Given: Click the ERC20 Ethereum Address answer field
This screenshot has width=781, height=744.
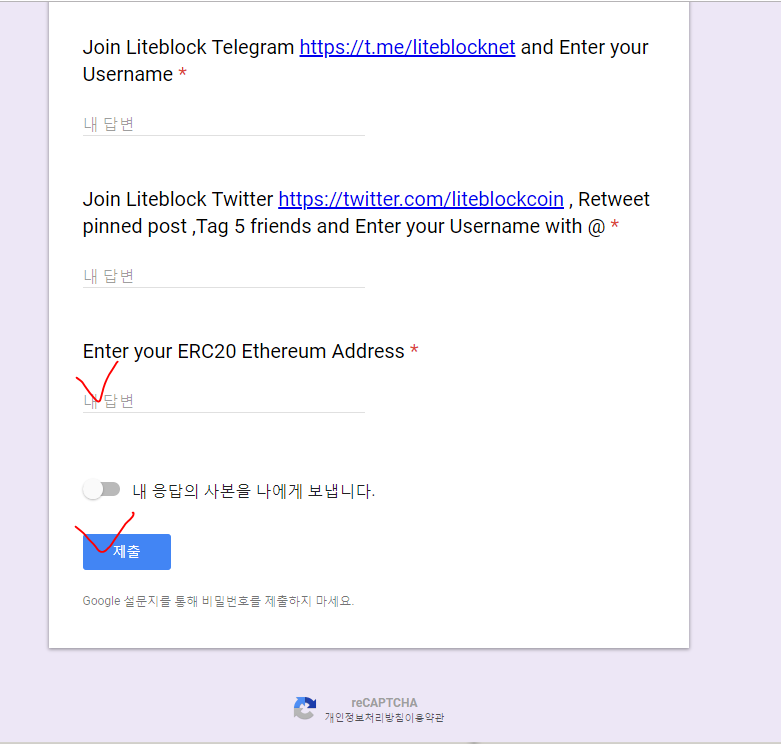Looking at the screenshot, I should point(224,401).
